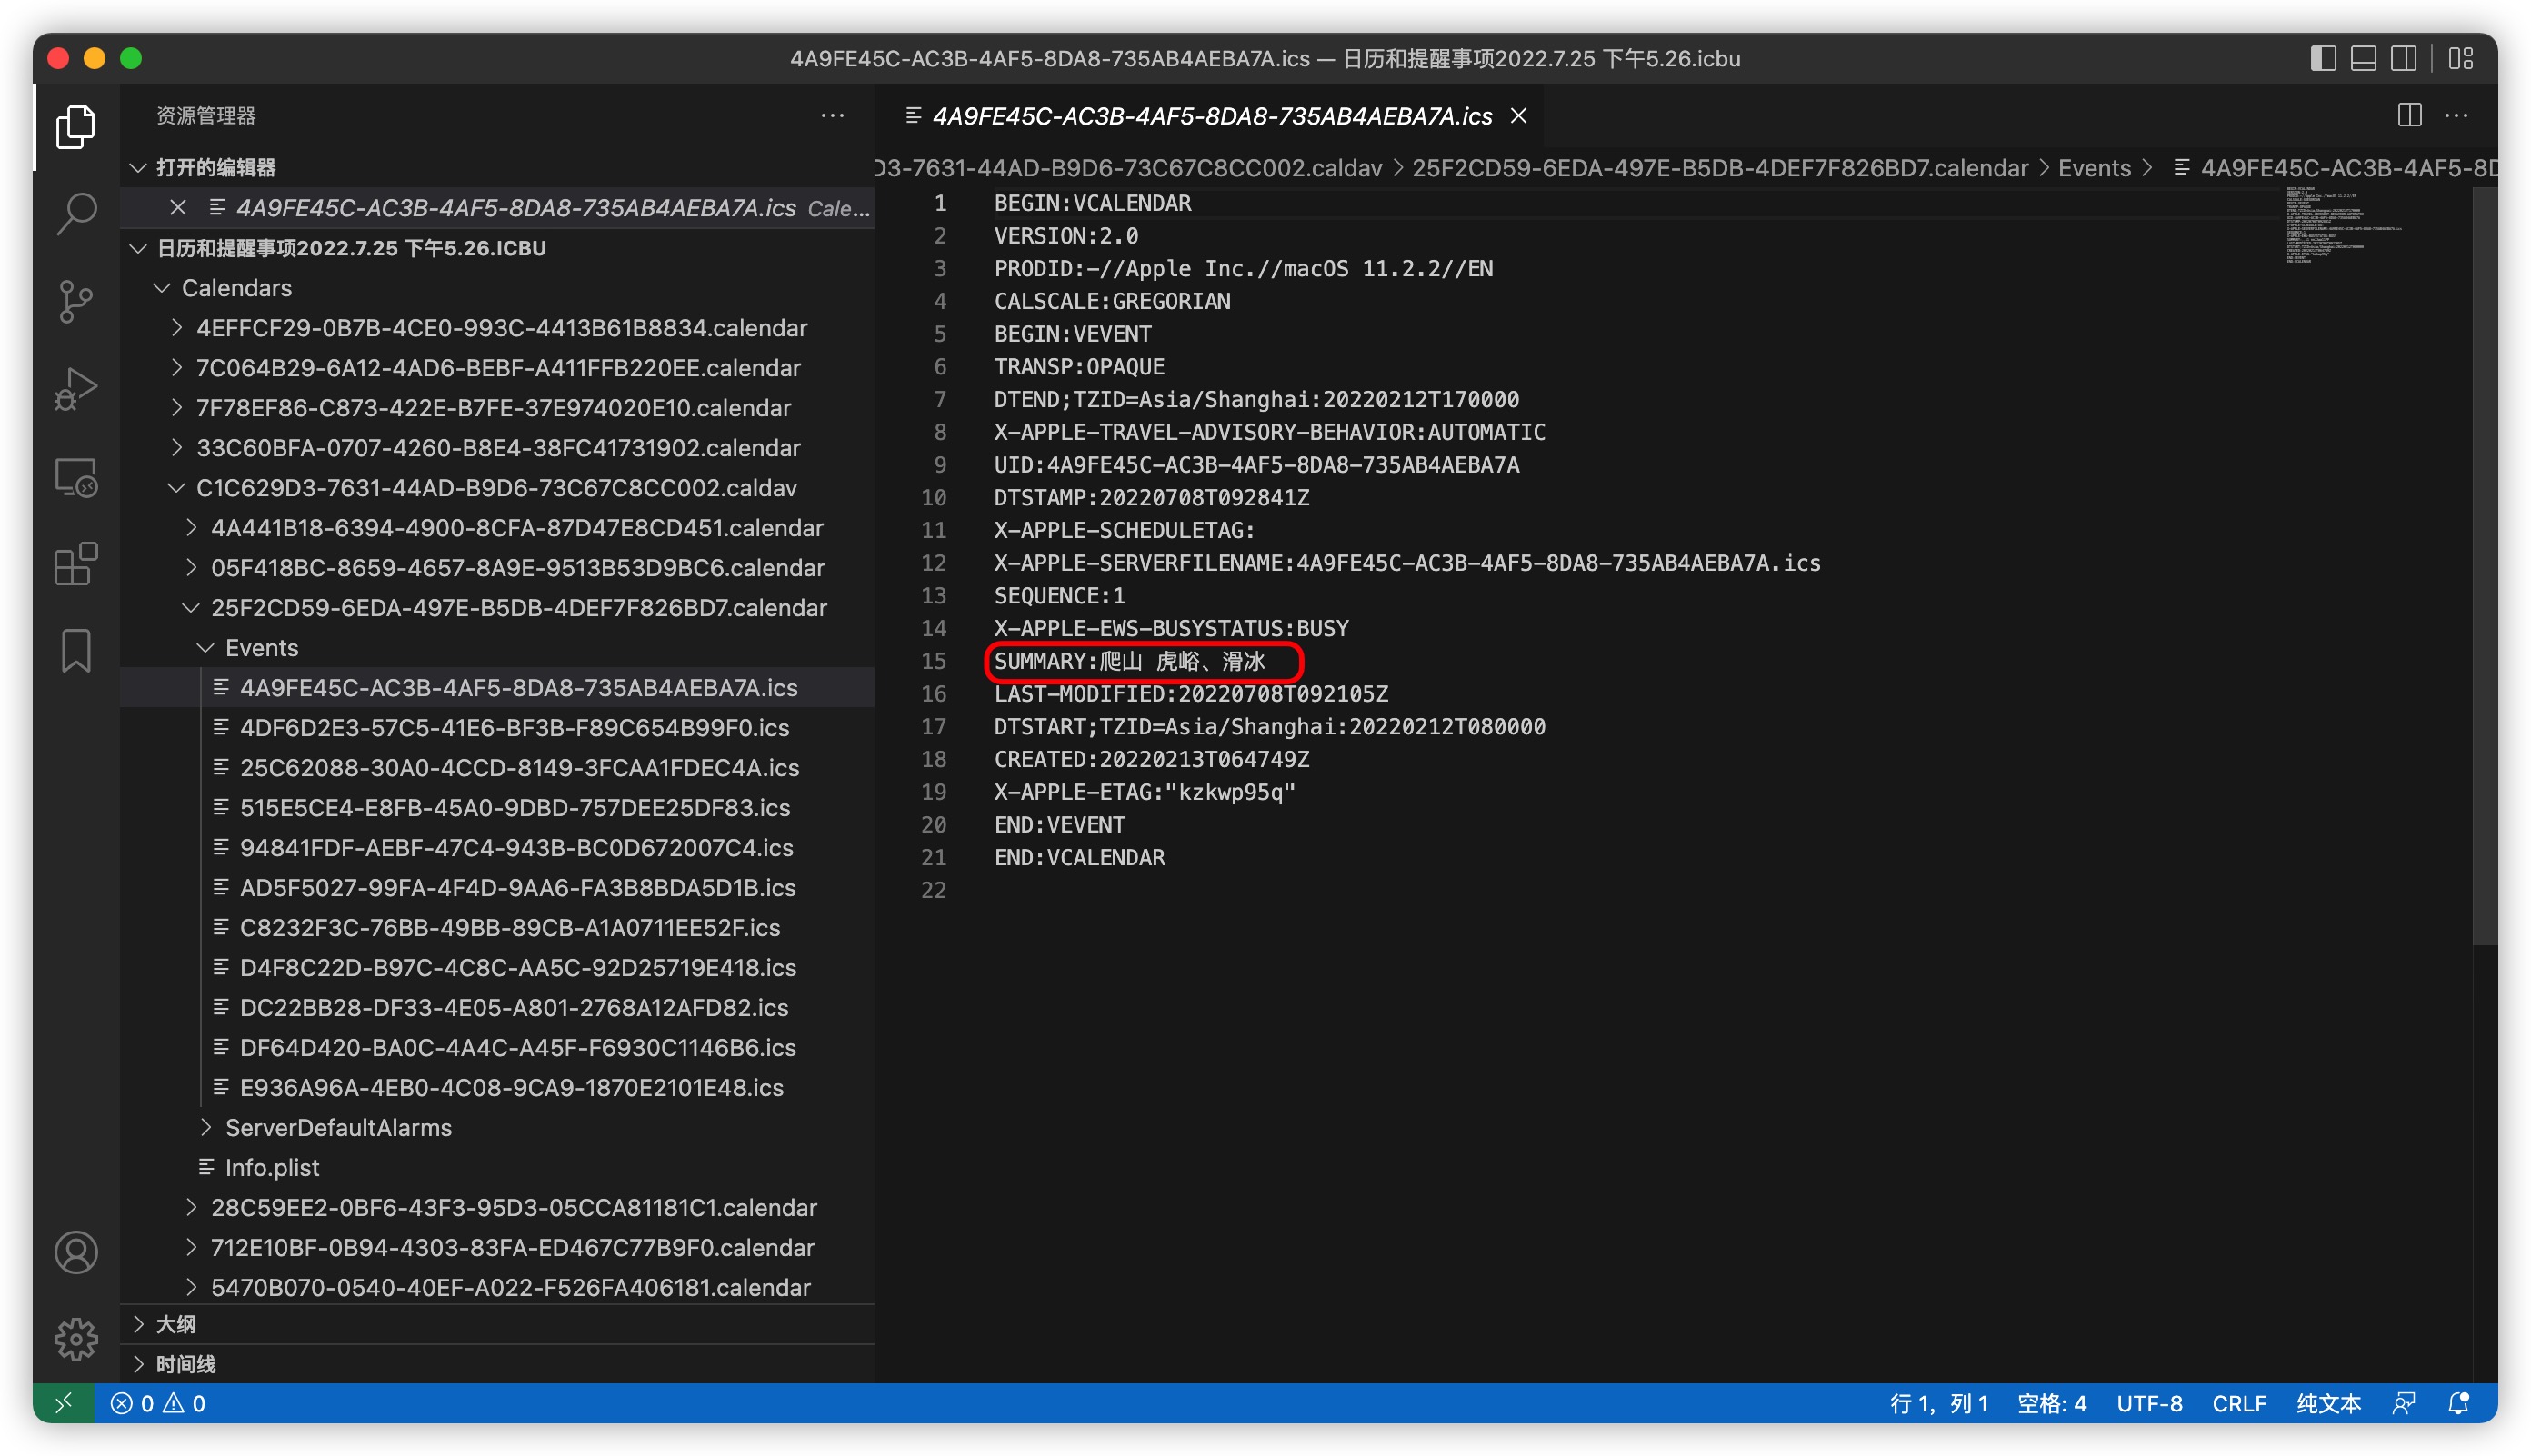Close the 4A9FE45C ics editor tab
Viewport: 2531px width, 1456px height.
pos(1519,116)
